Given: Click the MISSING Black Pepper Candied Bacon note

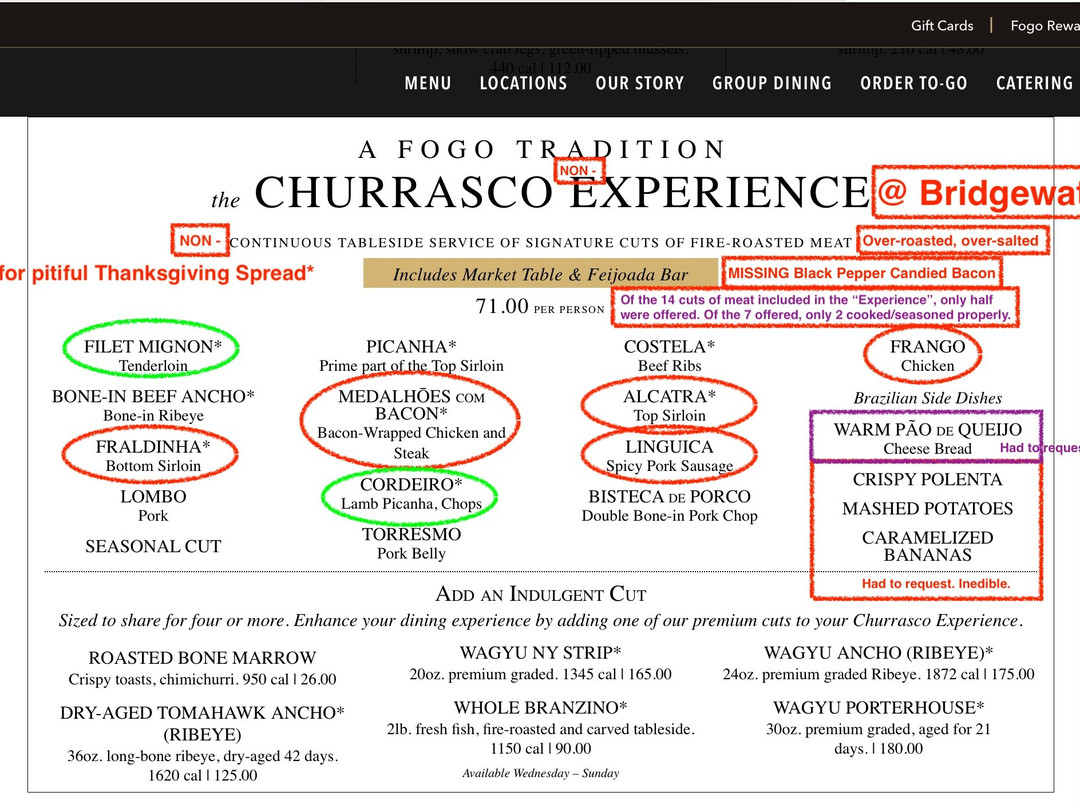Looking at the screenshot, I should pos(861,273).
